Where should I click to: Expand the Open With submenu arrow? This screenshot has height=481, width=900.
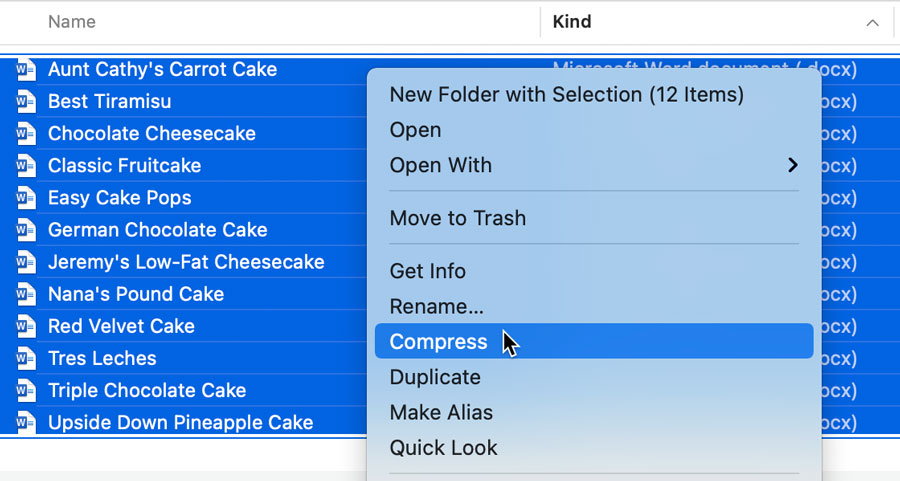tap(792, 165)
